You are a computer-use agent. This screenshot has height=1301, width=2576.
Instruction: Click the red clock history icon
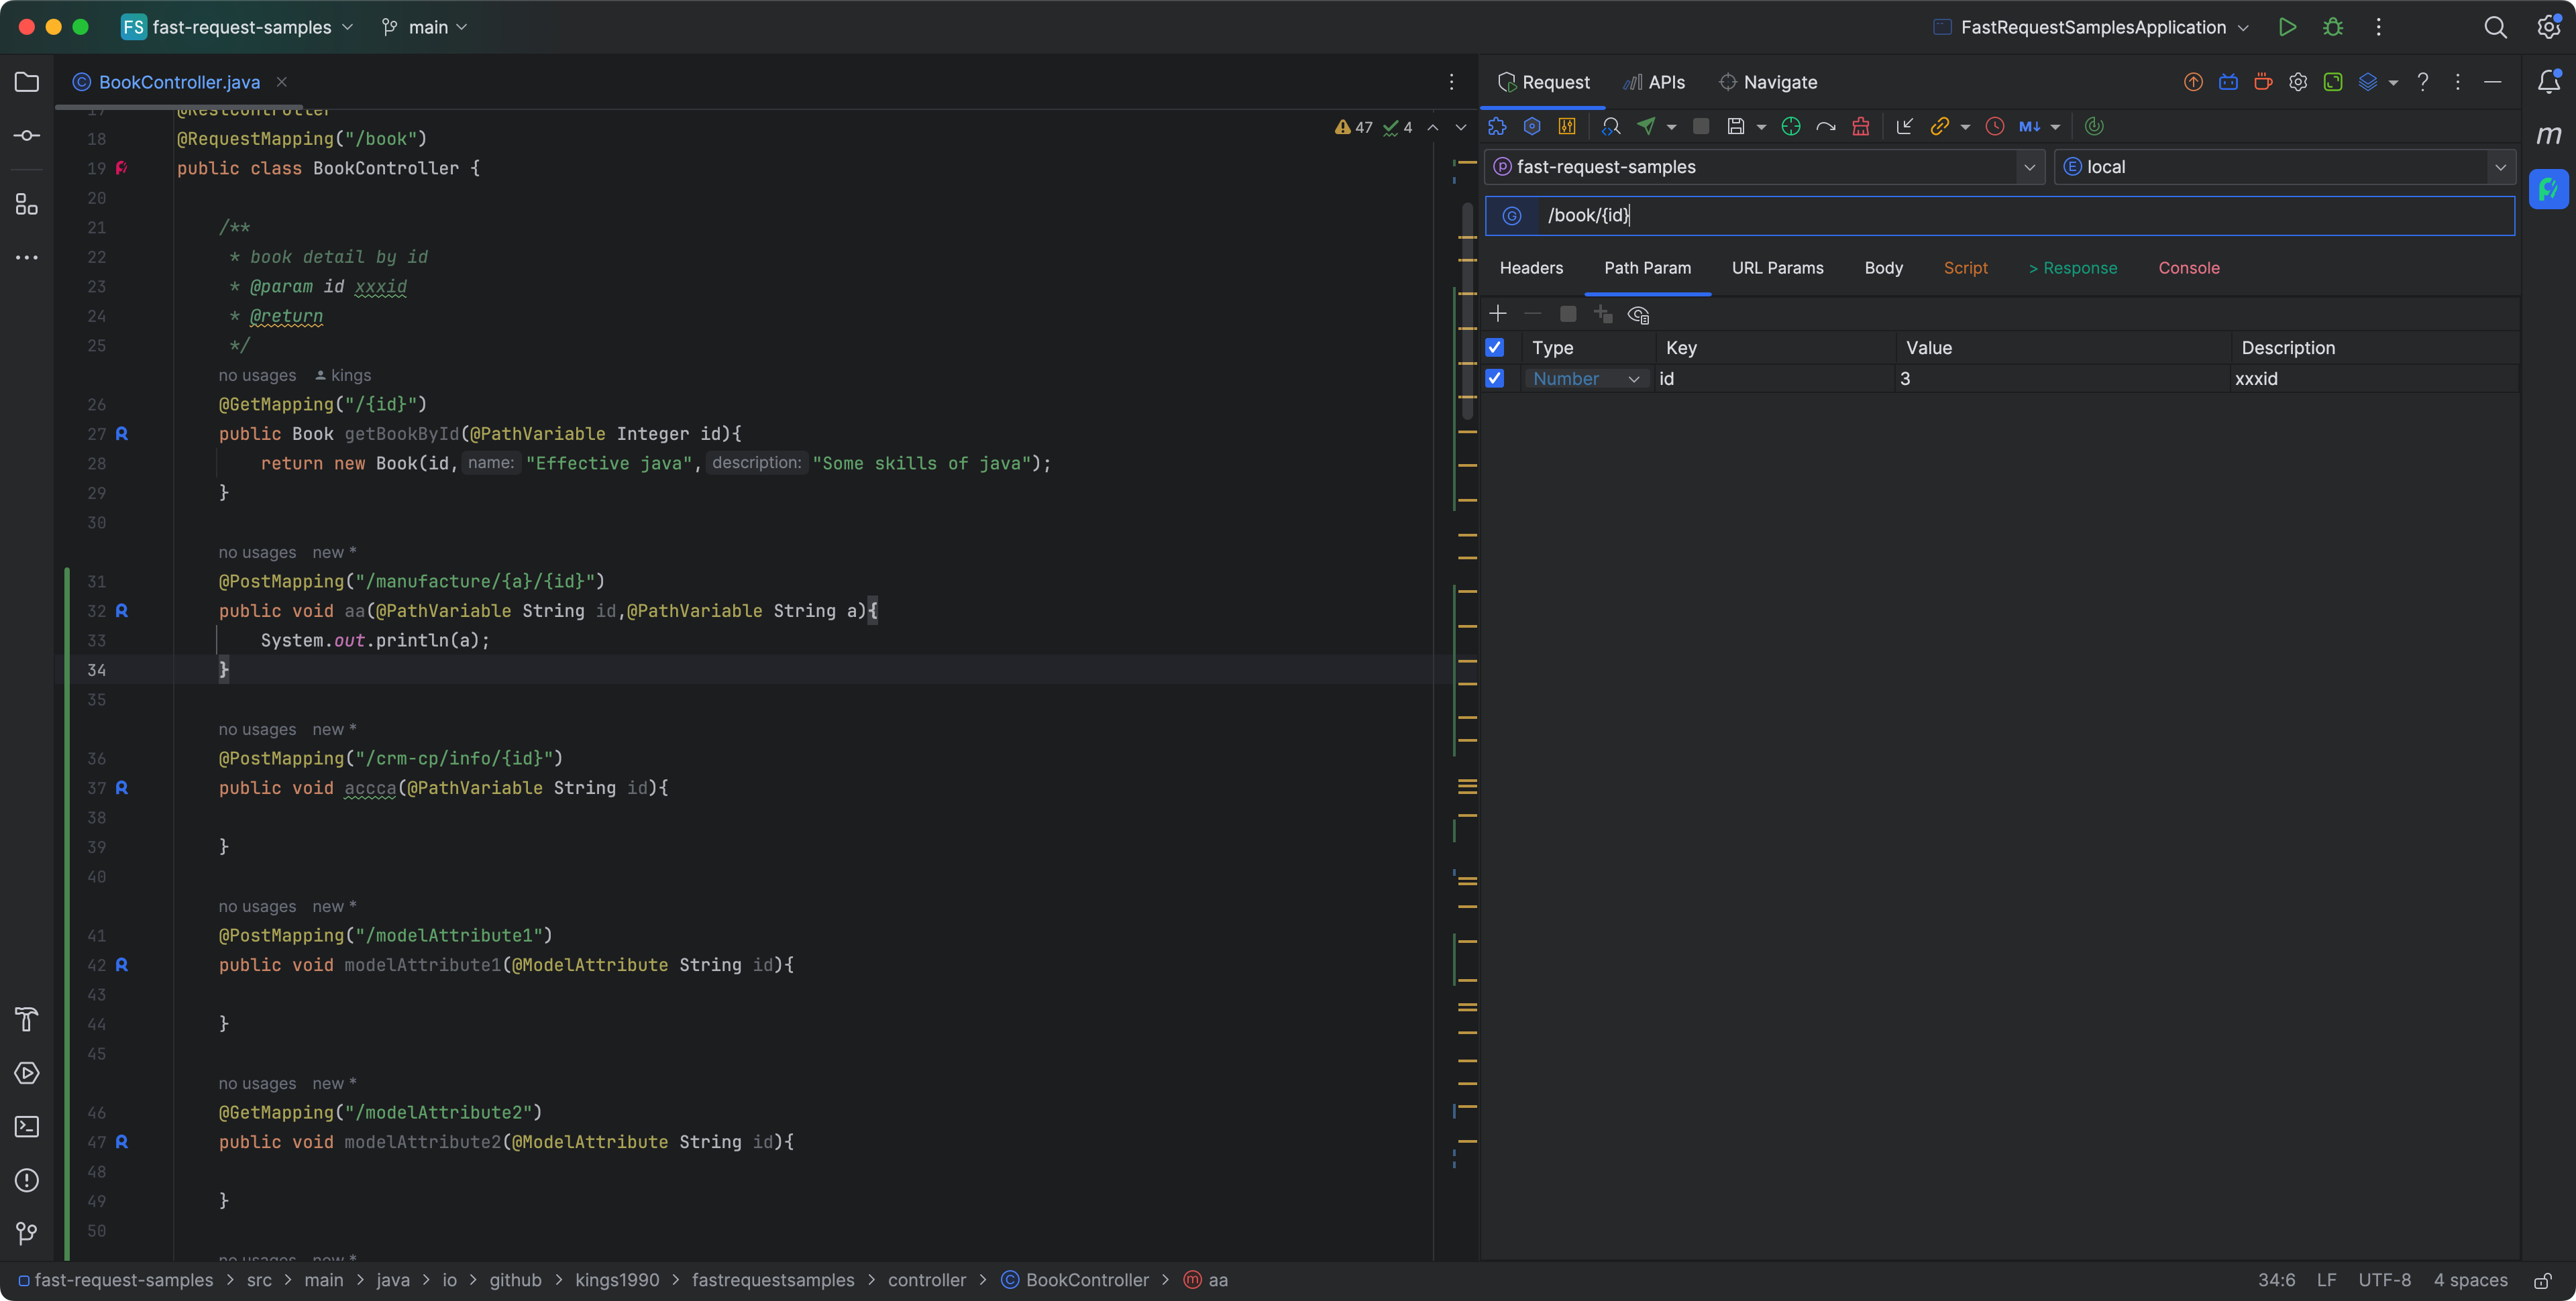pos(1994,126)
